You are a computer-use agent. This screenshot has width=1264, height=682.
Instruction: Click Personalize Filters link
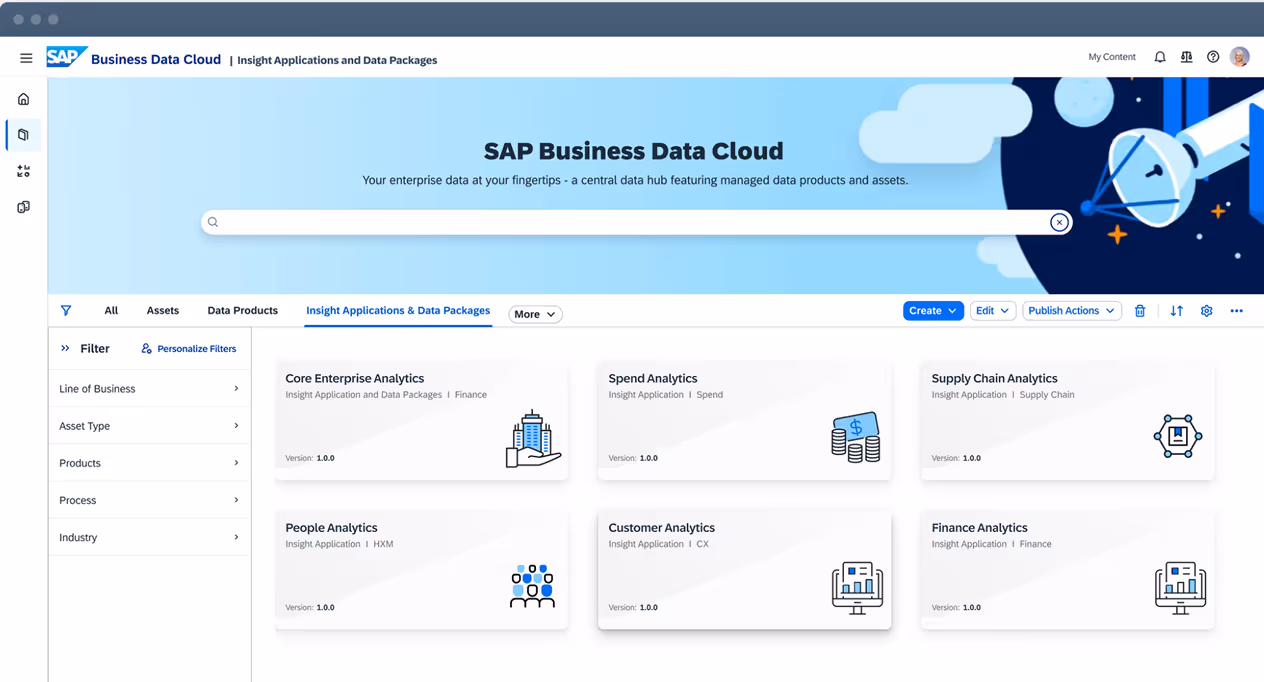point(197,349)
